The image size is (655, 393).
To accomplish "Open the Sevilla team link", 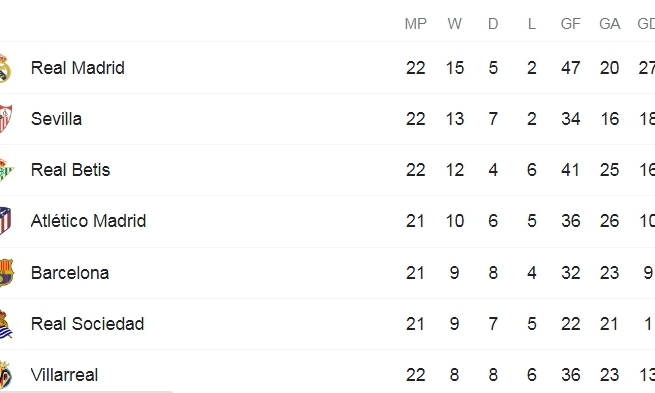I will pos(56,119).
